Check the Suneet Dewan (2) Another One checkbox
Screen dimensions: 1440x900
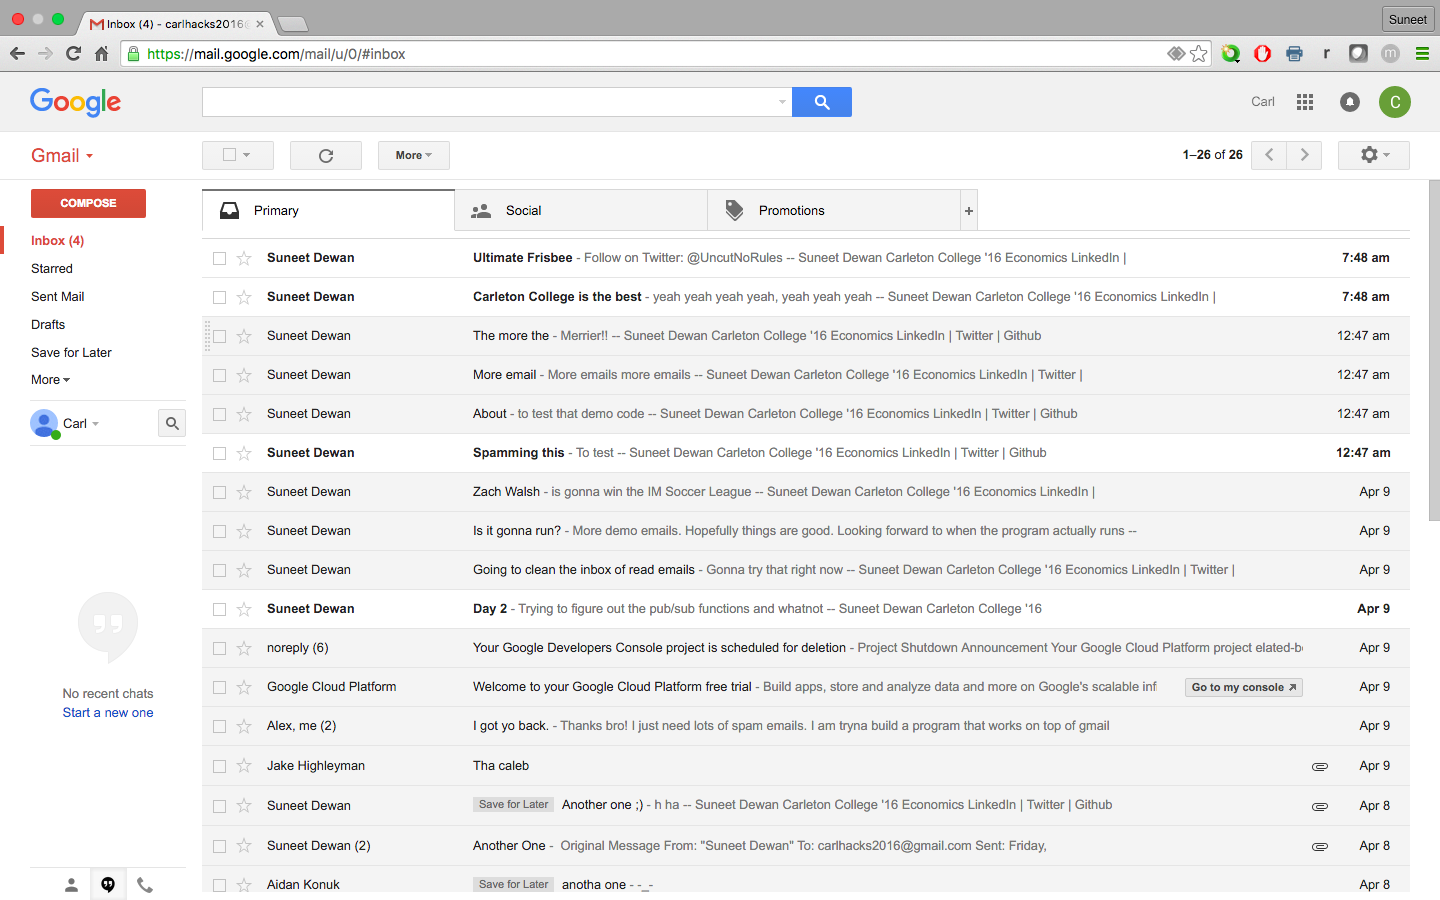click(220, 846)
